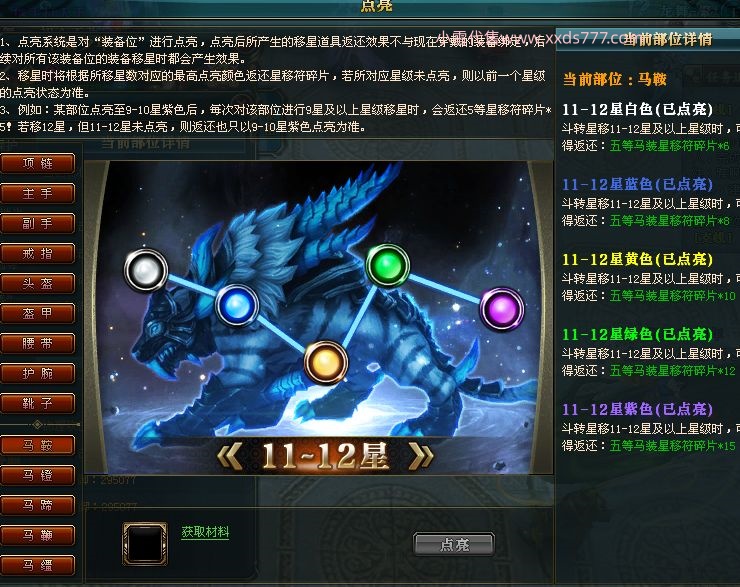This screenshot has height=587, width=740.
Task: Select the 项链 equipment tab
Action: pos(38,163)
